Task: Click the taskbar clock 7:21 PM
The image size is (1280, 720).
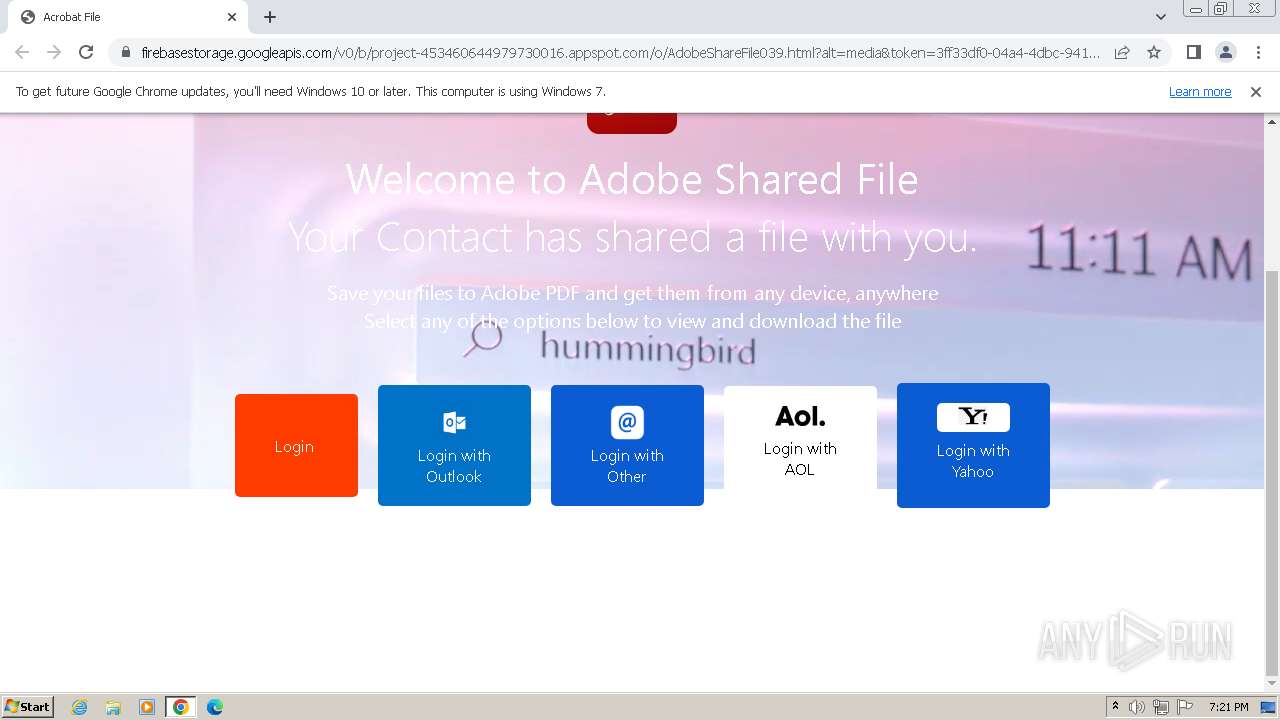Action: [1228, 707]
